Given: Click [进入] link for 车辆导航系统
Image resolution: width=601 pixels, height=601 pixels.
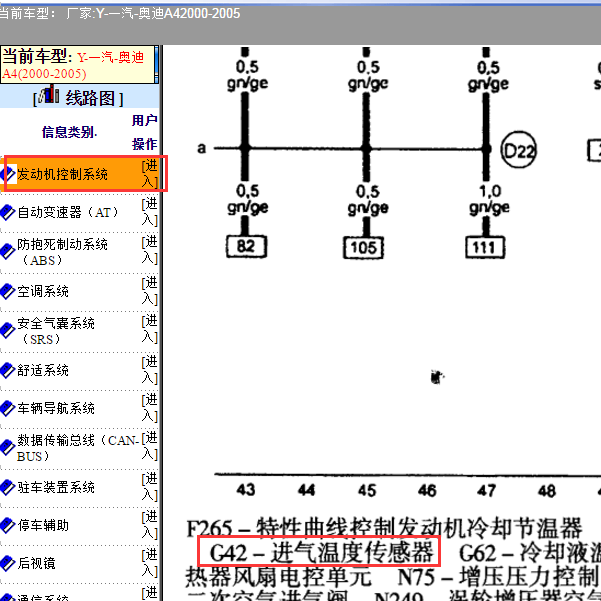Looking at the screenshot, I should (x=149, y=408).
